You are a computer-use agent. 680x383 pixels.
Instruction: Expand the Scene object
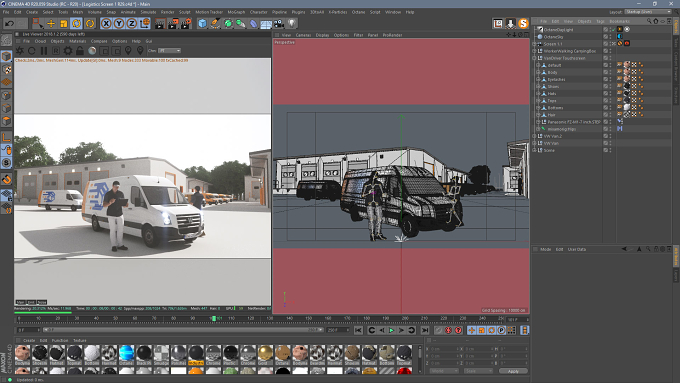point(535,150)
